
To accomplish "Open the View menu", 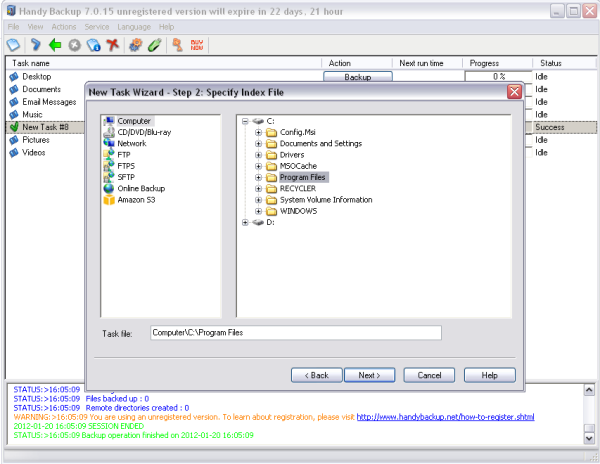I will tap(35, 27).
